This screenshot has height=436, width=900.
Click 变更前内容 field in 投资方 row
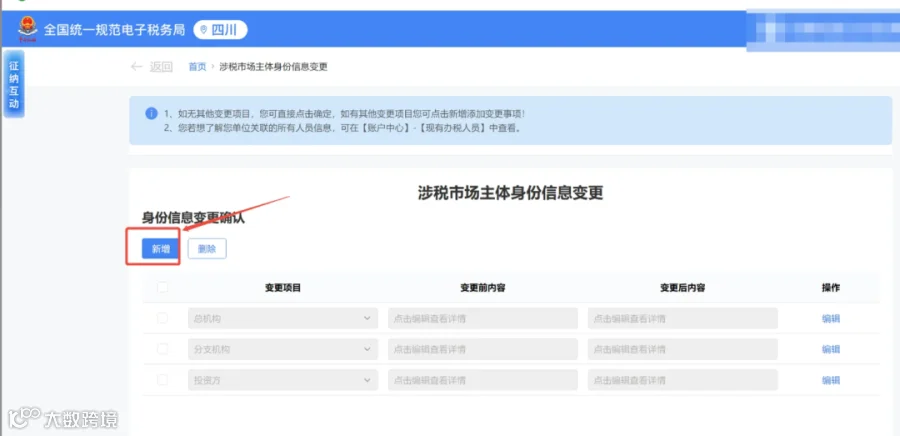coord(483,380)
